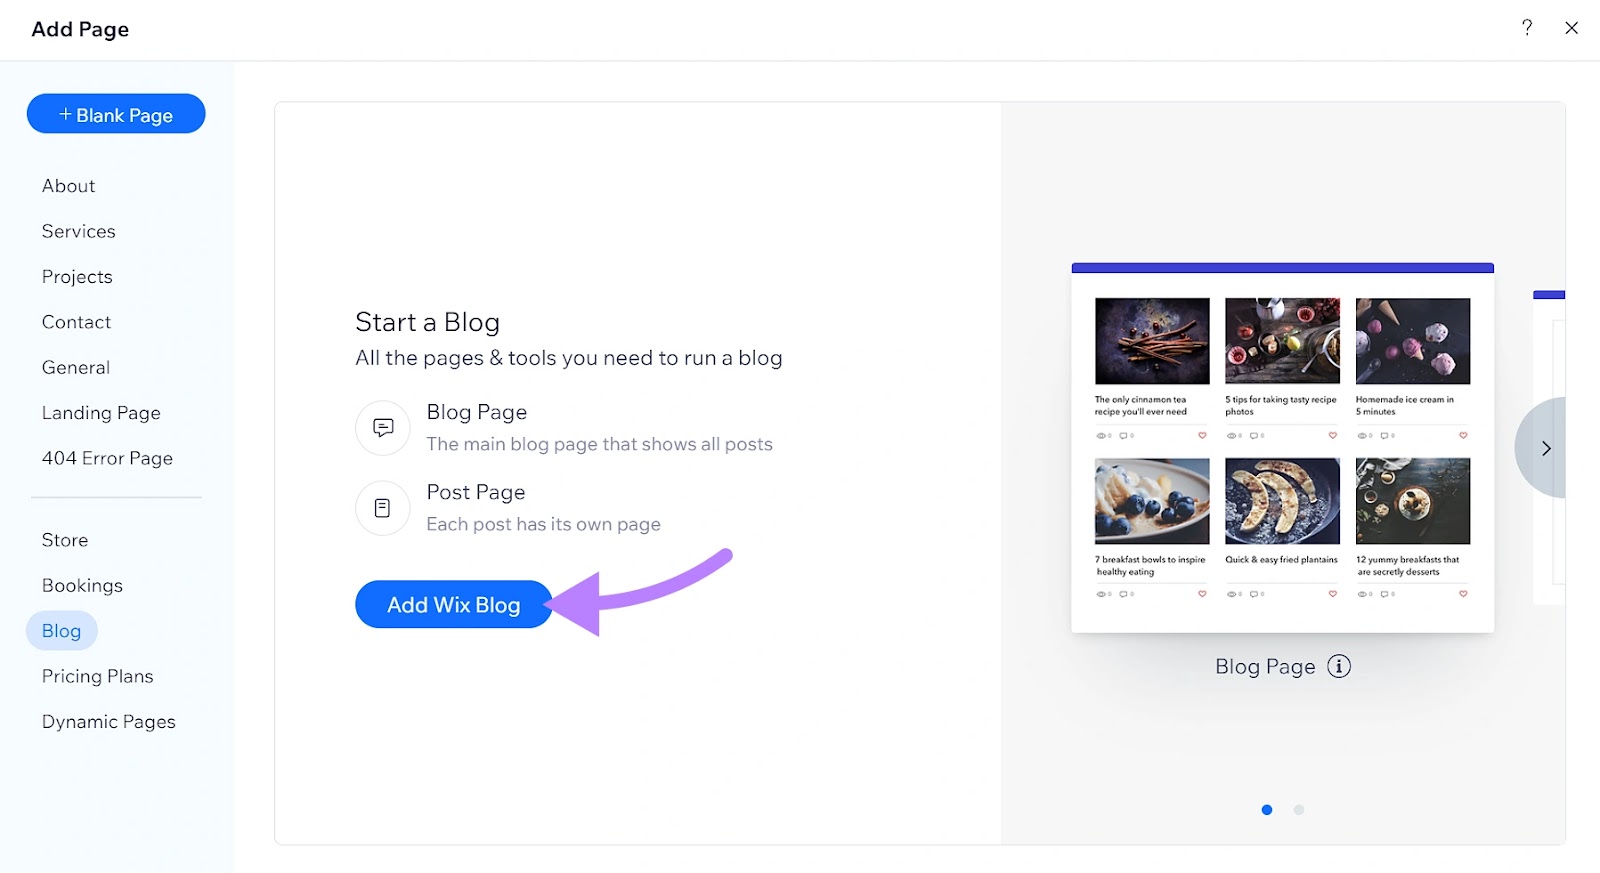
Task: Click 'Each post has its own page' text
Action: (543, 524)
